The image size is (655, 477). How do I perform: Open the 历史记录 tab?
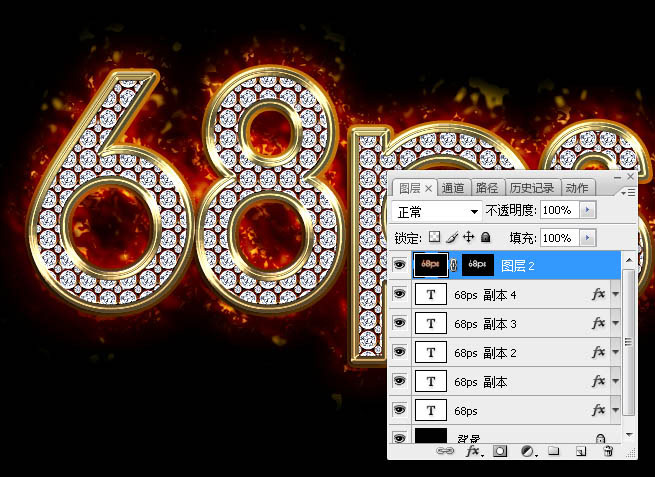pyautogui.click(x=530, y=188)
